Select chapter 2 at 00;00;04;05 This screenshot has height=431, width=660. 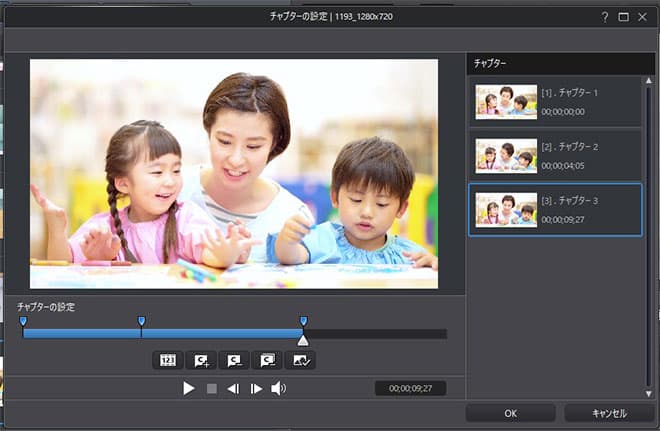[555, 155]
